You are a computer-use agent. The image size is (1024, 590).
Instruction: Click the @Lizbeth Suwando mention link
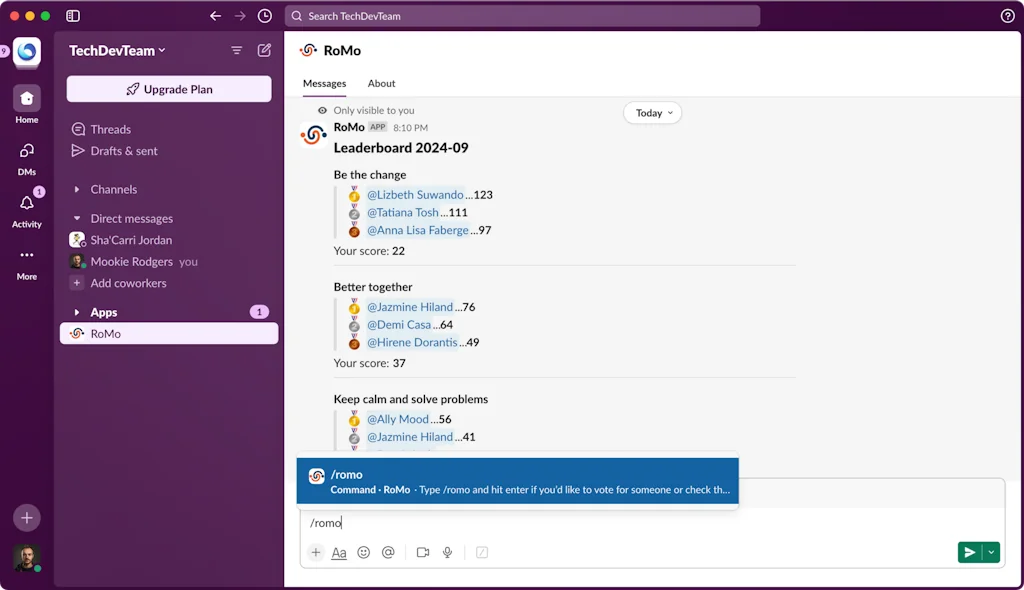pyautogui.click(x=415, y=195)
